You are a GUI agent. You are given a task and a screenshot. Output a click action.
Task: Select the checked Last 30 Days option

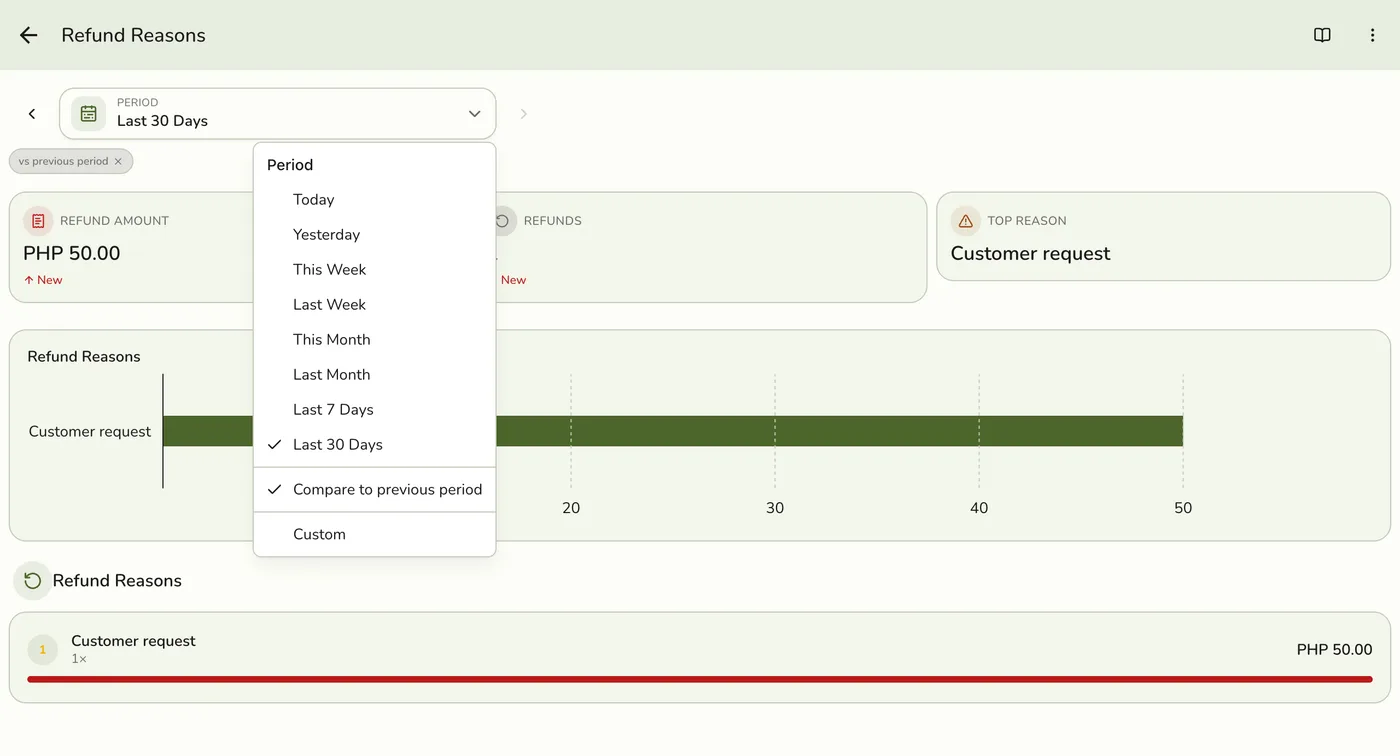[x=375, y=445]
